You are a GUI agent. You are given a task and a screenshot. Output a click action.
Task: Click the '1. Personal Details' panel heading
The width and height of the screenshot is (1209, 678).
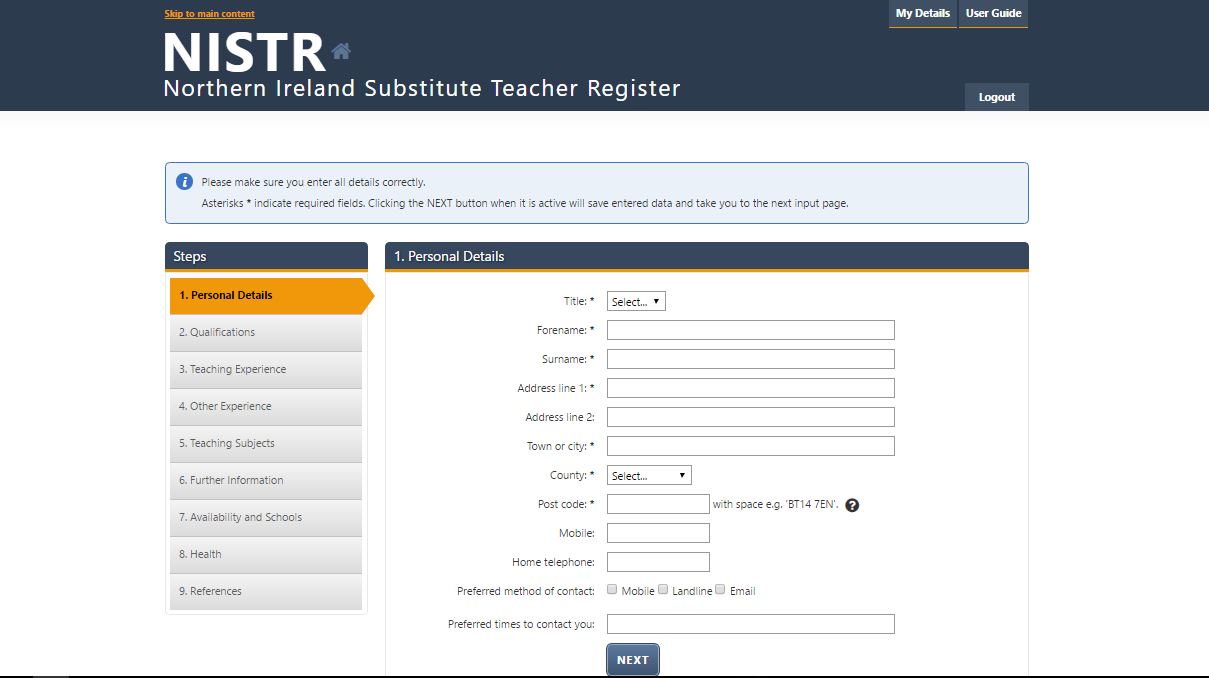[x=449, y=256]
